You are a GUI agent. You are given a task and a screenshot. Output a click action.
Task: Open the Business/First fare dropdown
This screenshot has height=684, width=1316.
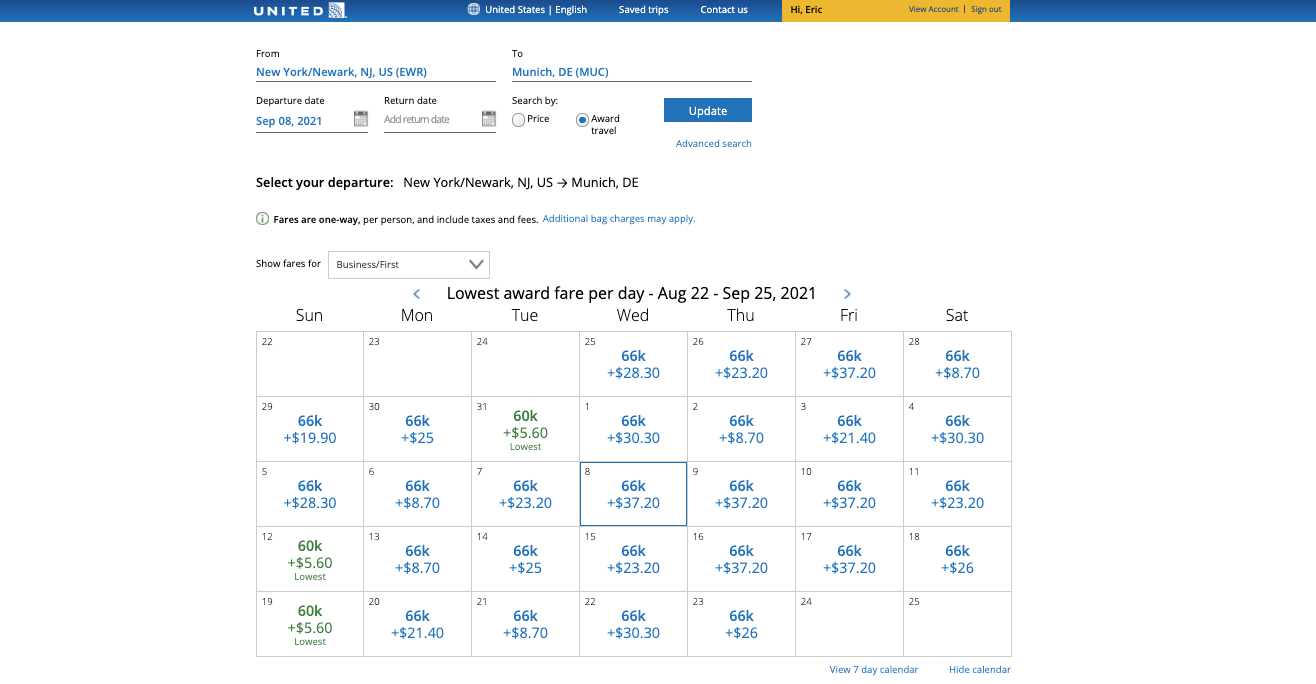point(409,265)
